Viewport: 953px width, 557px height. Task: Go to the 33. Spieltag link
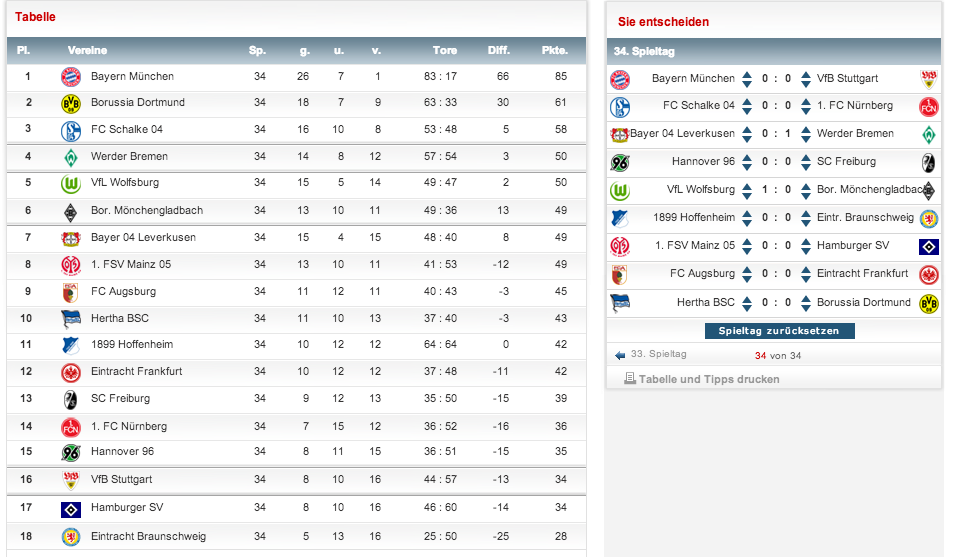click(x=658, y=354)
